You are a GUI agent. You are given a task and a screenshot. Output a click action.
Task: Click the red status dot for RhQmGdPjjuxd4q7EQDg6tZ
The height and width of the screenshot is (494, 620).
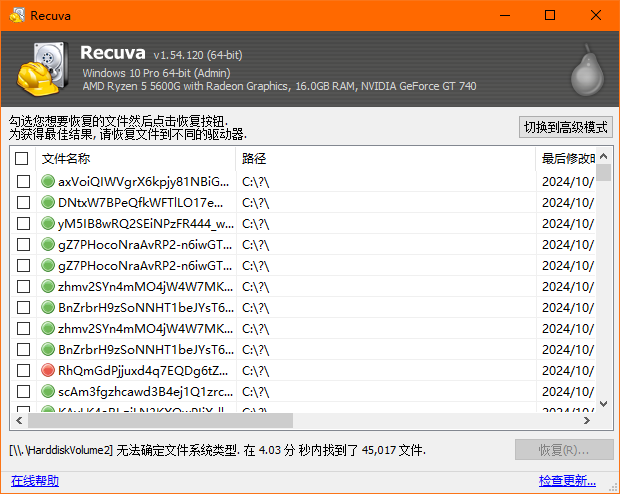click(48, 371)
